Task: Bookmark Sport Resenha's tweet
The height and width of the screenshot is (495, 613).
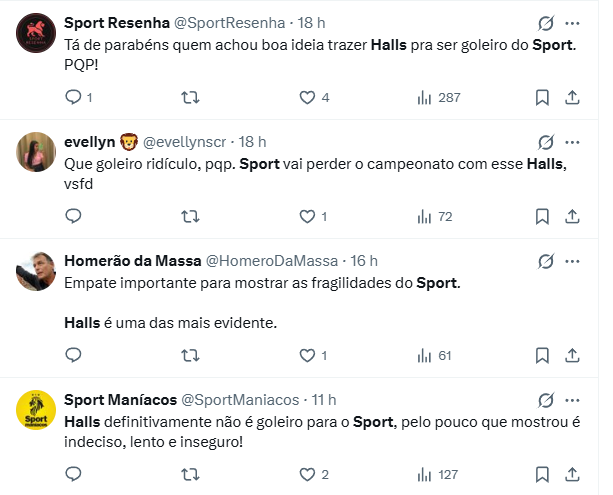Action: [x=542, y=97]
